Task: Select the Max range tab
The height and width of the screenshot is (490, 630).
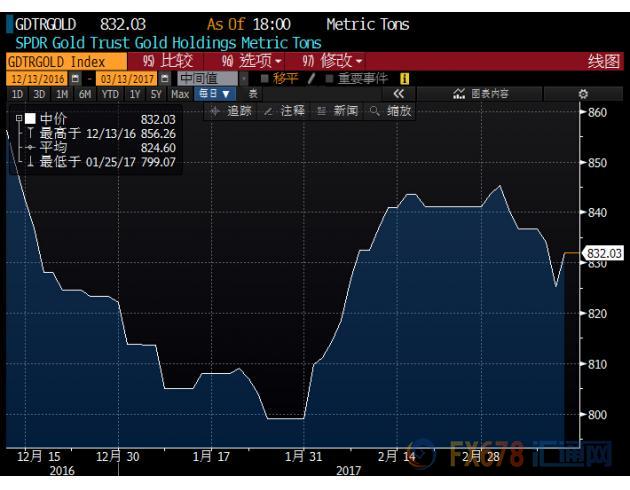Action: (x=180, y=94)
